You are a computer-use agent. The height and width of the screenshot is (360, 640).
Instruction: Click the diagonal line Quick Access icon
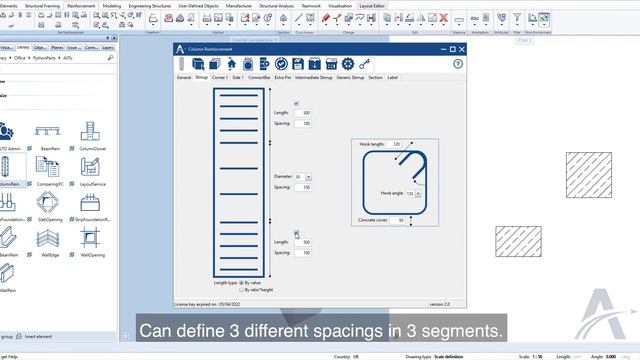pos(299,18)
